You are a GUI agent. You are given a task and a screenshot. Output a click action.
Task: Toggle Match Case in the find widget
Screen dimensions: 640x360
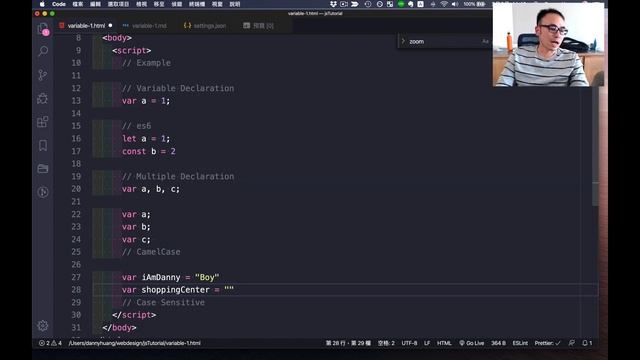tap(485, 41)
